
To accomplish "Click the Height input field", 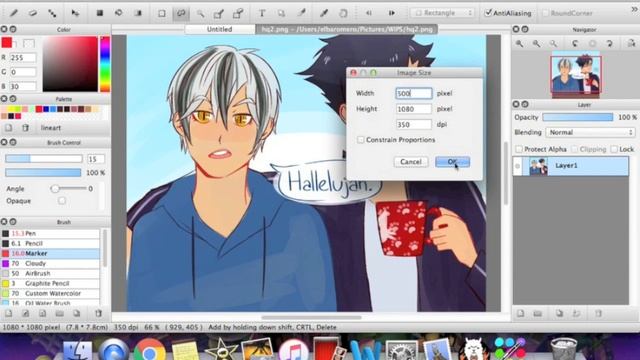I will click(413, 109).
